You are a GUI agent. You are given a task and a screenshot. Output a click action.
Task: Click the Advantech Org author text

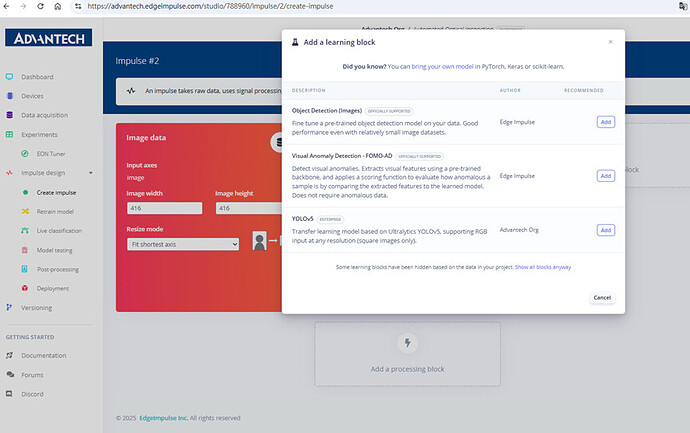click(x=519, y=230)
